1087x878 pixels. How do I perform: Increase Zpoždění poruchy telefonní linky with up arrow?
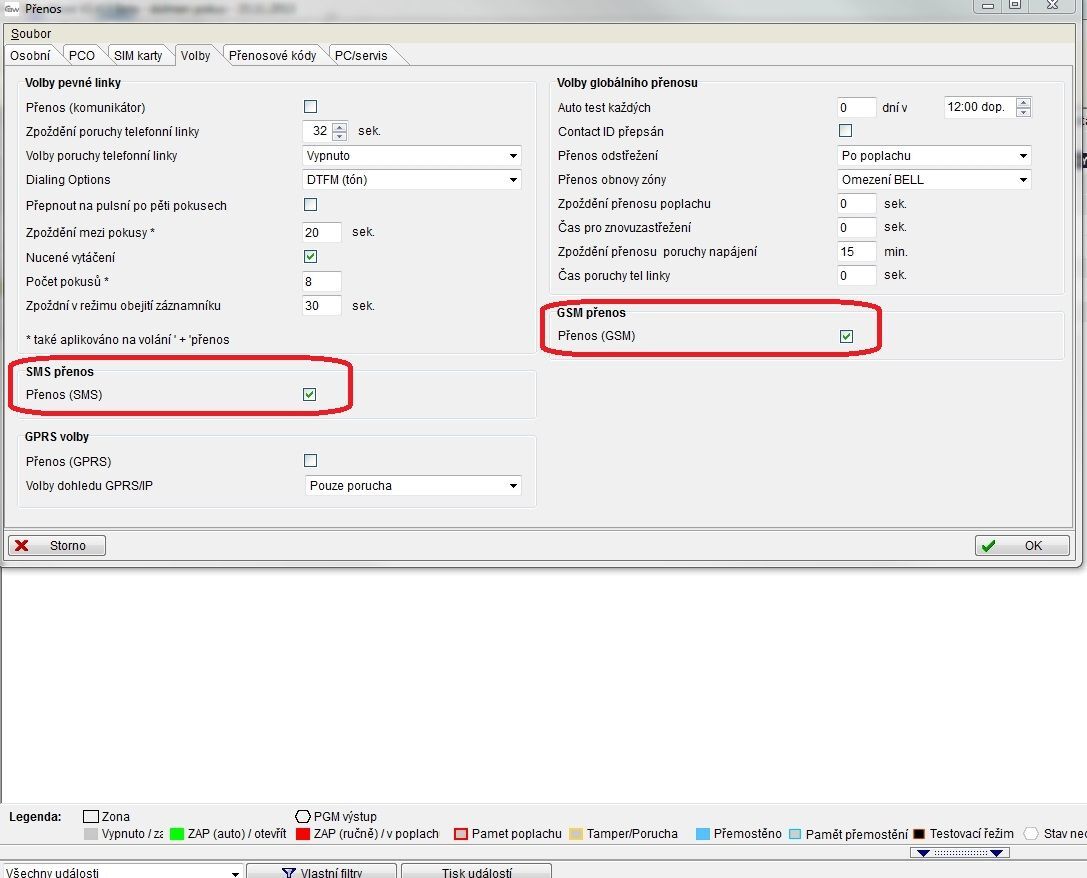click(340, 127)
